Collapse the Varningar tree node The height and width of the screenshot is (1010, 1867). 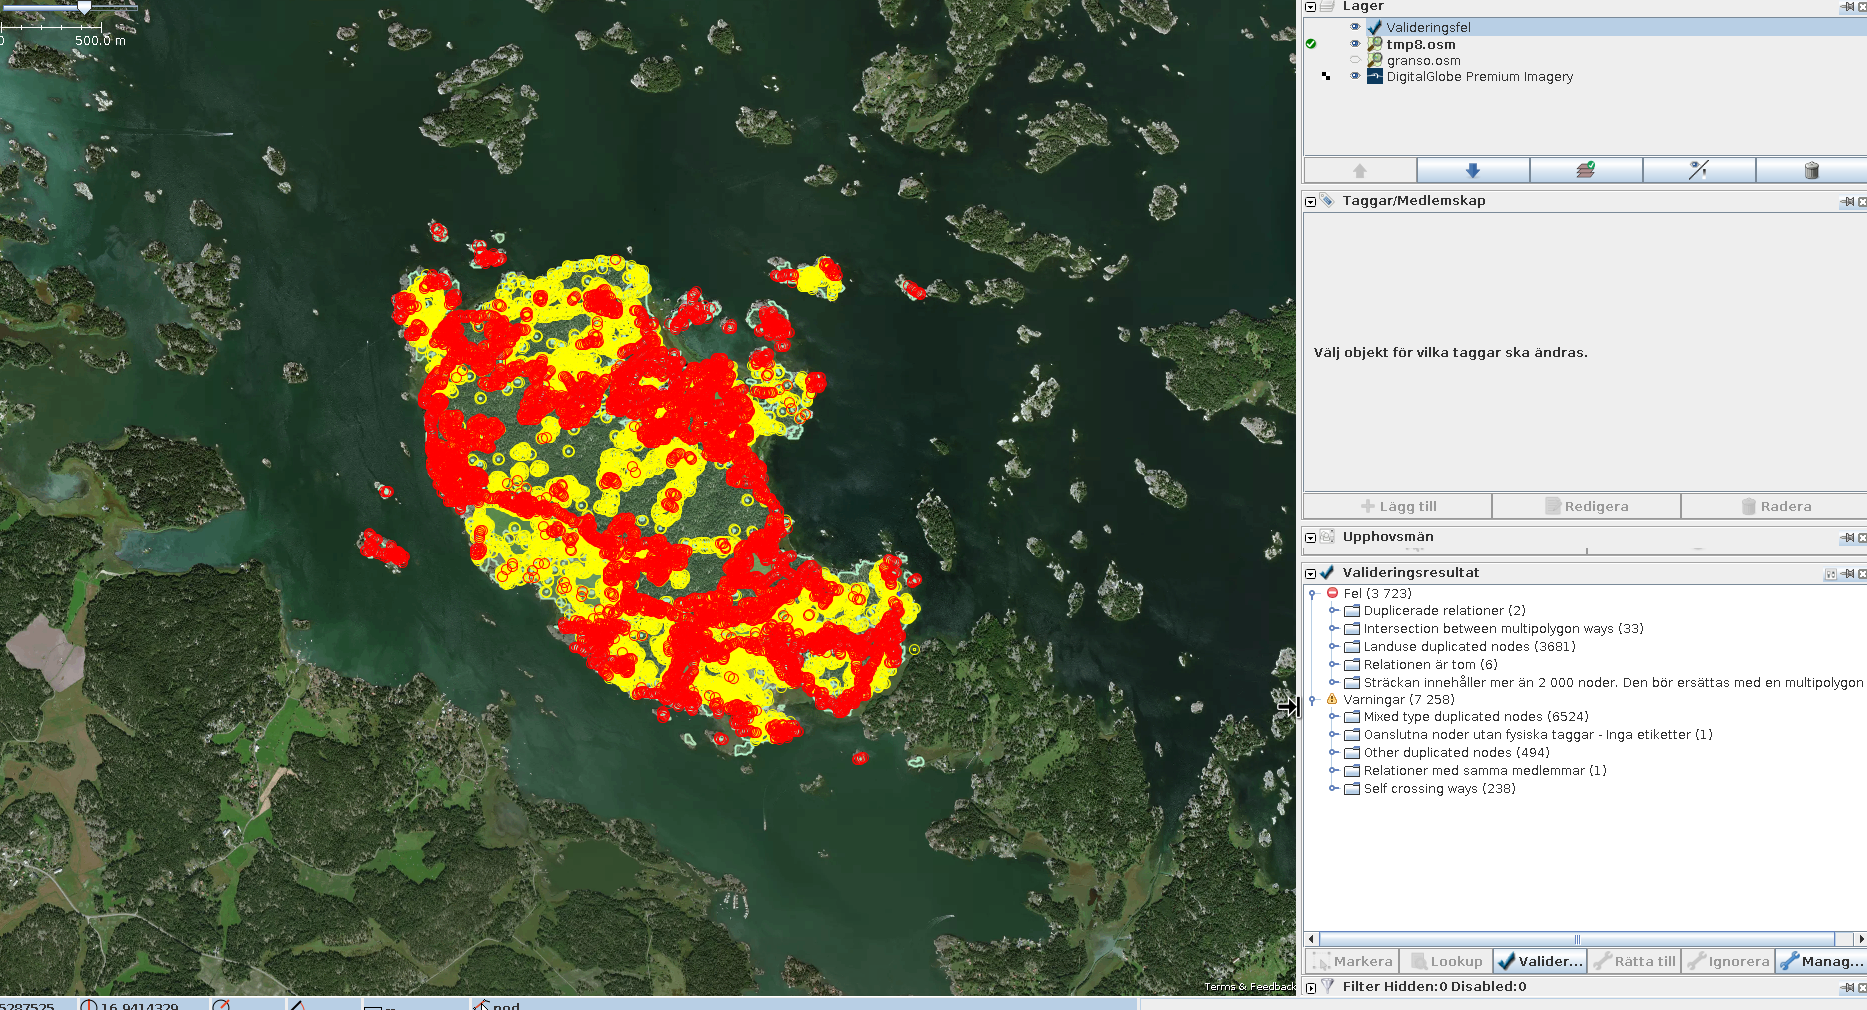(x=1312, y=700)
